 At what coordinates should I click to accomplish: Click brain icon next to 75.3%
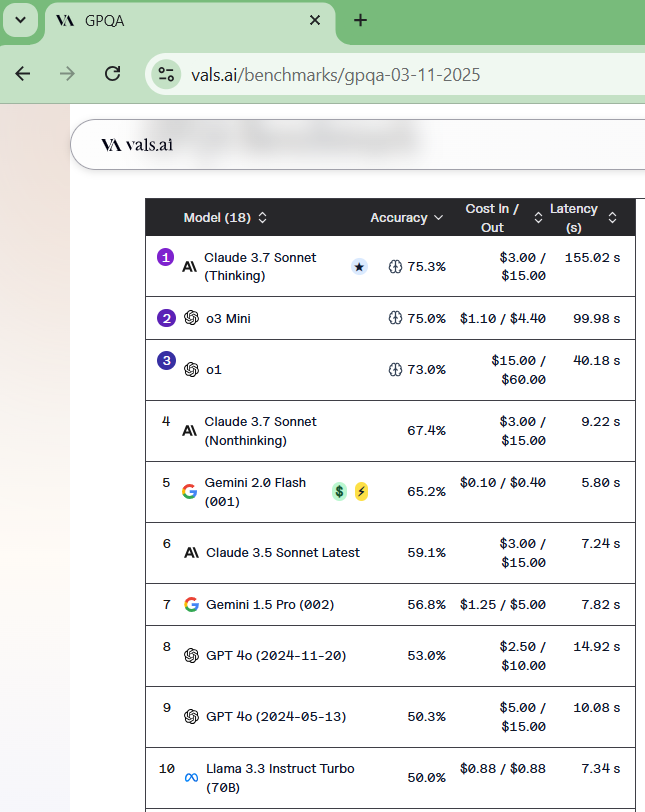[x=395, y=267]
